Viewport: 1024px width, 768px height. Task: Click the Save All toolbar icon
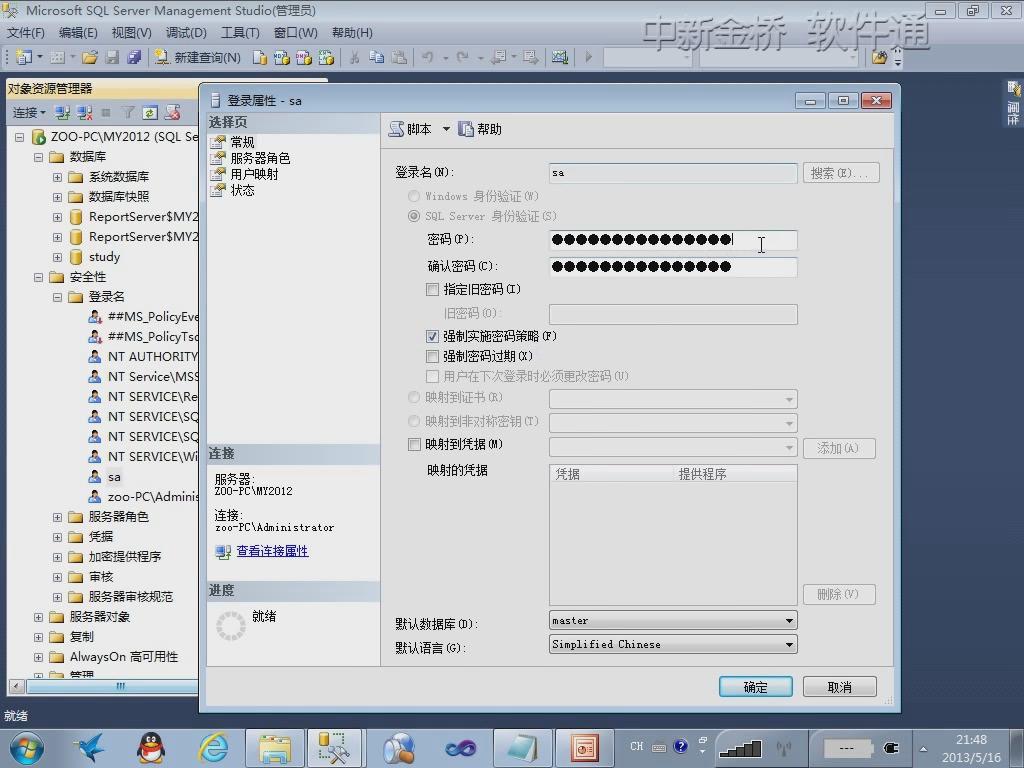coord(134,57)
